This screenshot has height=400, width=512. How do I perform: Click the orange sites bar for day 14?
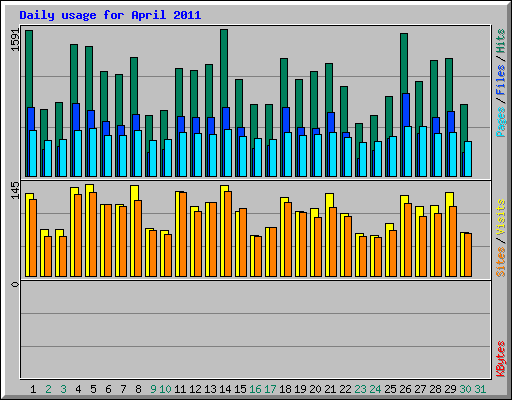click(x=228, y=234)
